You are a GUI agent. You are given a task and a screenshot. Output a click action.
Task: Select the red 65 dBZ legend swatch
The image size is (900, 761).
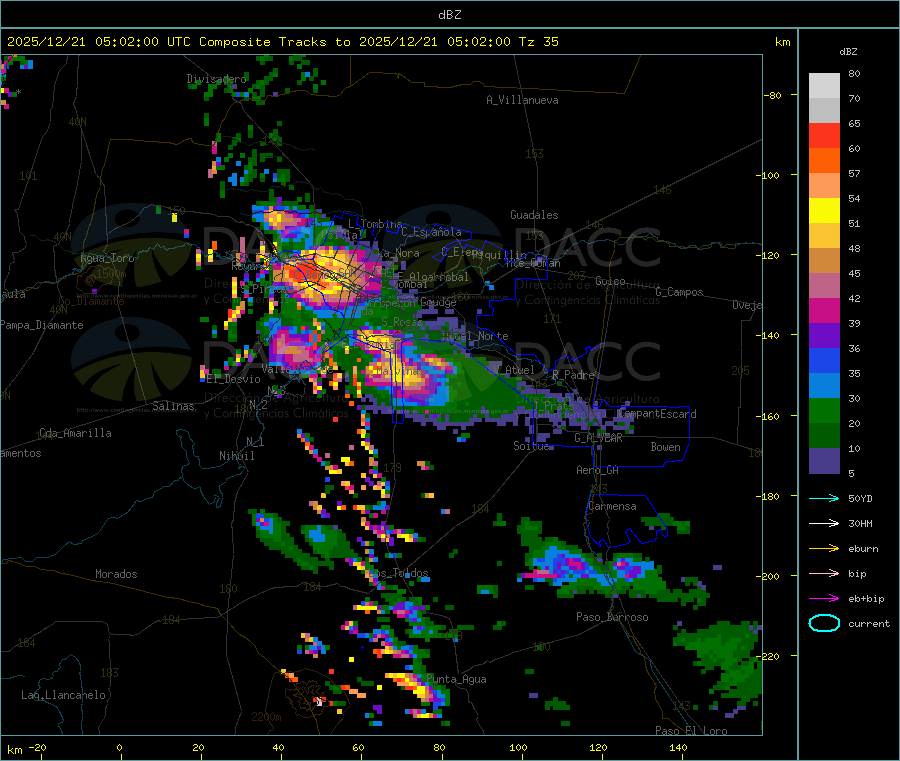pos(824,135)
